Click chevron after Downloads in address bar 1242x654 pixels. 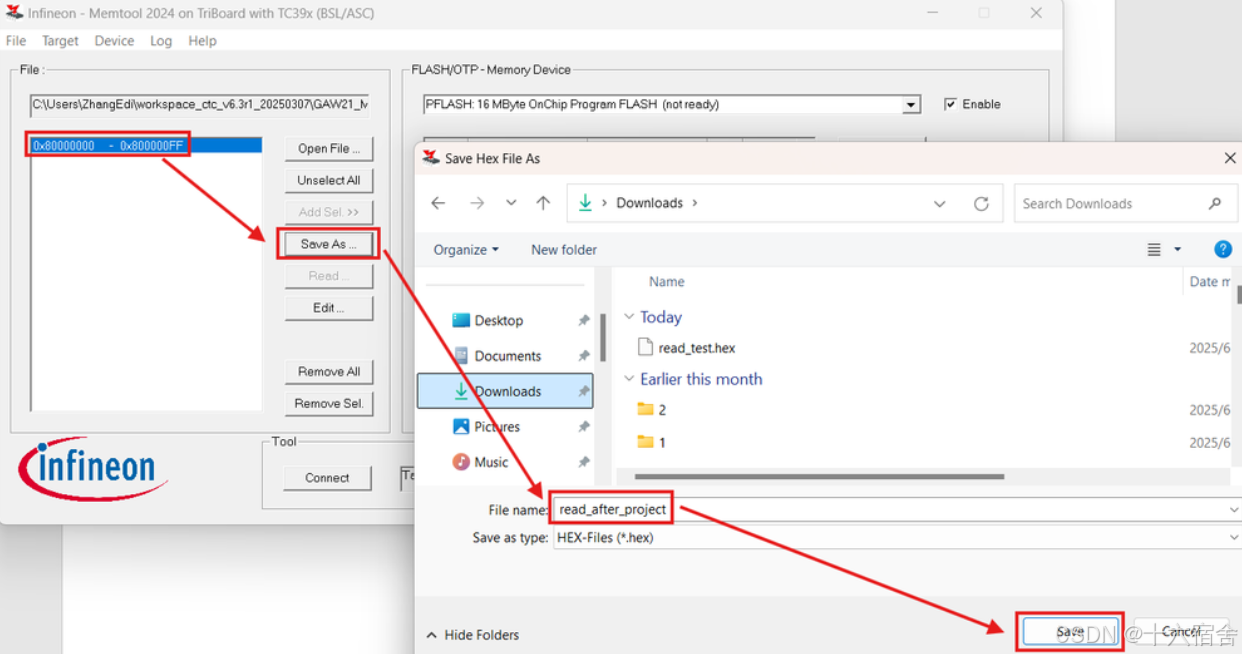tap(695, 203)
